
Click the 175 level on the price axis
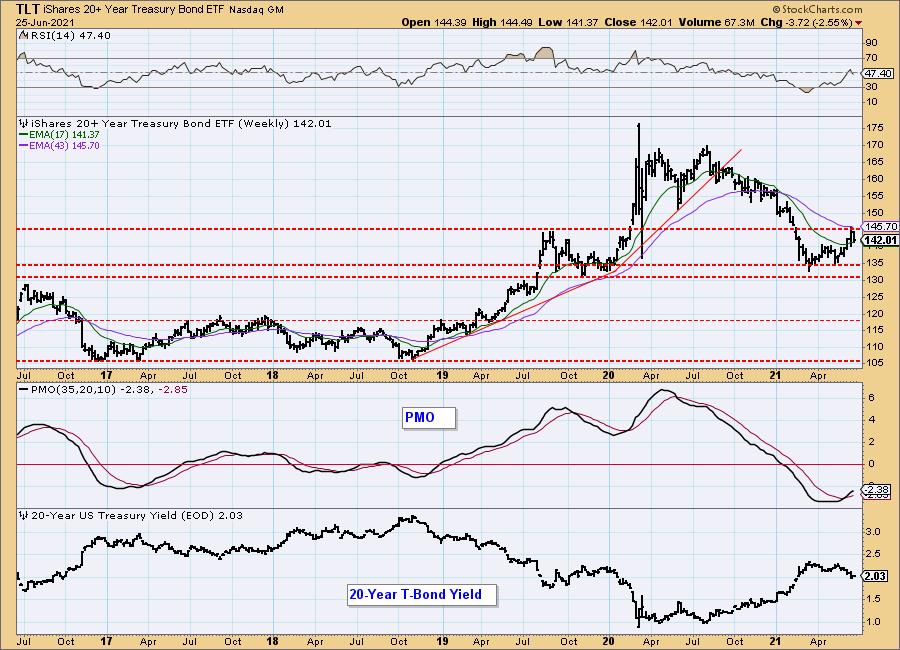pyautogui.click(x=875, y=127)
